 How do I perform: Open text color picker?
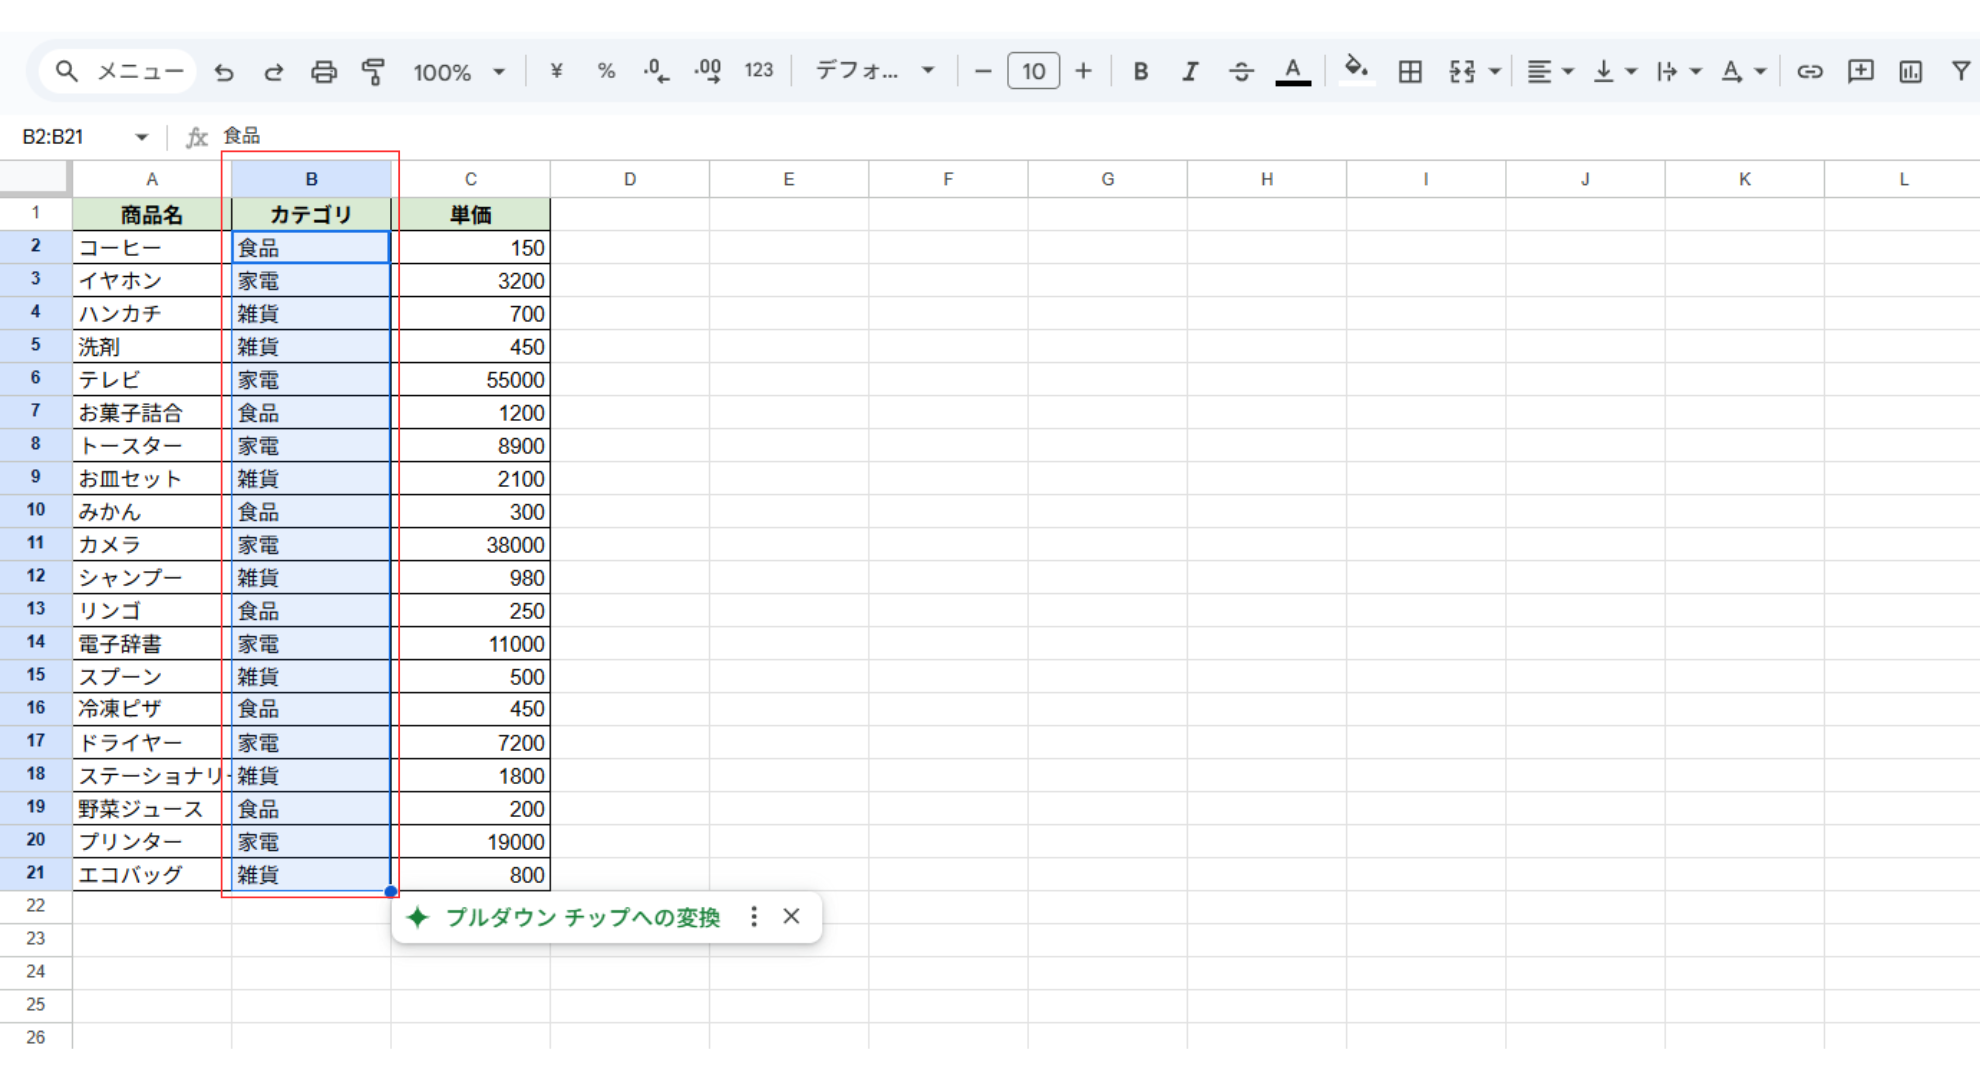pyautogui.click(x=1293, y=72)
